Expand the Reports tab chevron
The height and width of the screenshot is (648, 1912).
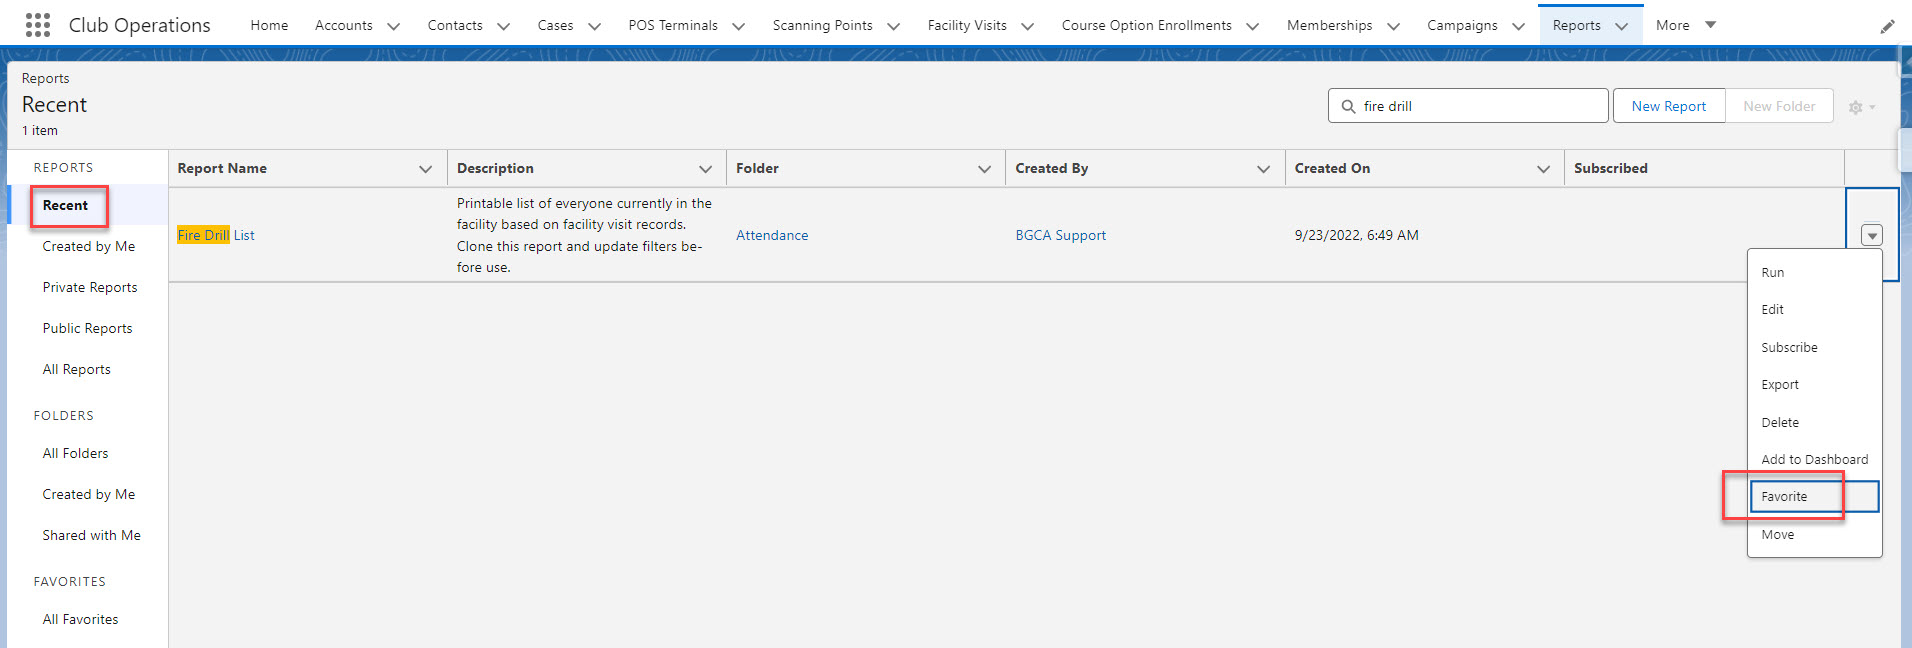pyautogui.click(x=1621, y=26)
